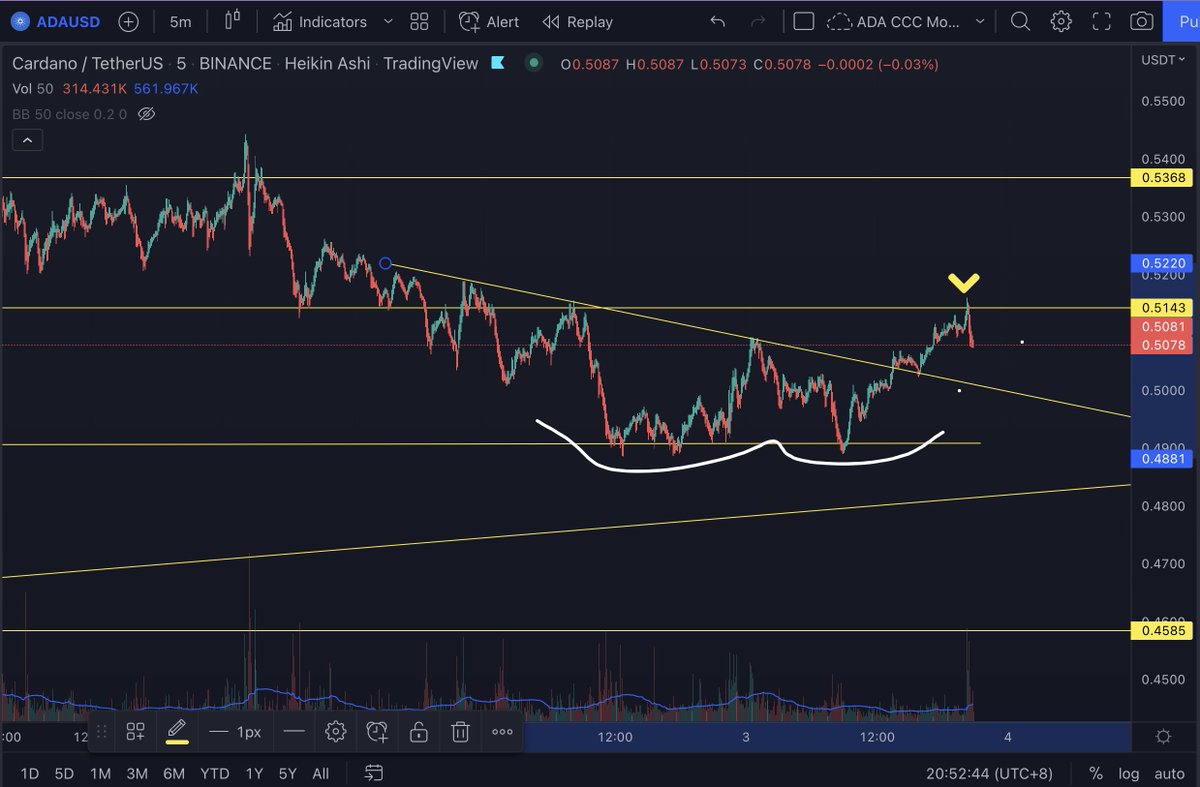
Task: Click the Vol 50 indicator legend
Action: point(32,89)
